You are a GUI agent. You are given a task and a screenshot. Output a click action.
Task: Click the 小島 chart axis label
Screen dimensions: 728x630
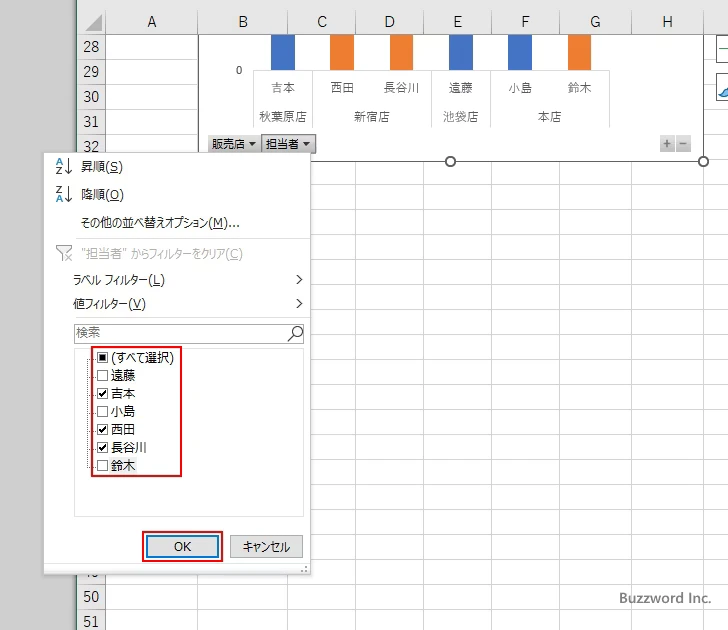520,88
